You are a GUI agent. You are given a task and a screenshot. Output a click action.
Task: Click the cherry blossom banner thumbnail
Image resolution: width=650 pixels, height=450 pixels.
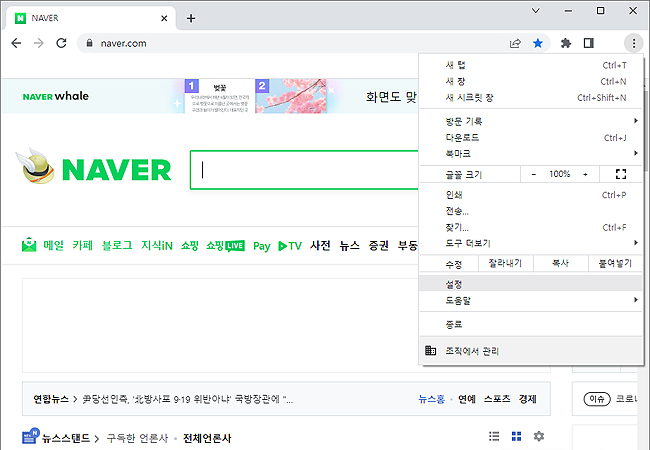291,96
